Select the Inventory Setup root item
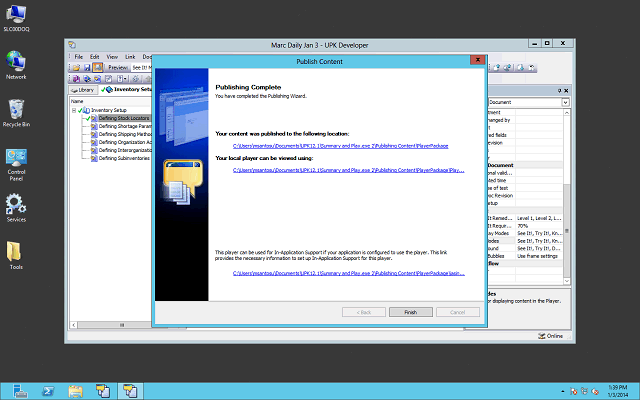640x400 pixels. (x=109, y=110)
